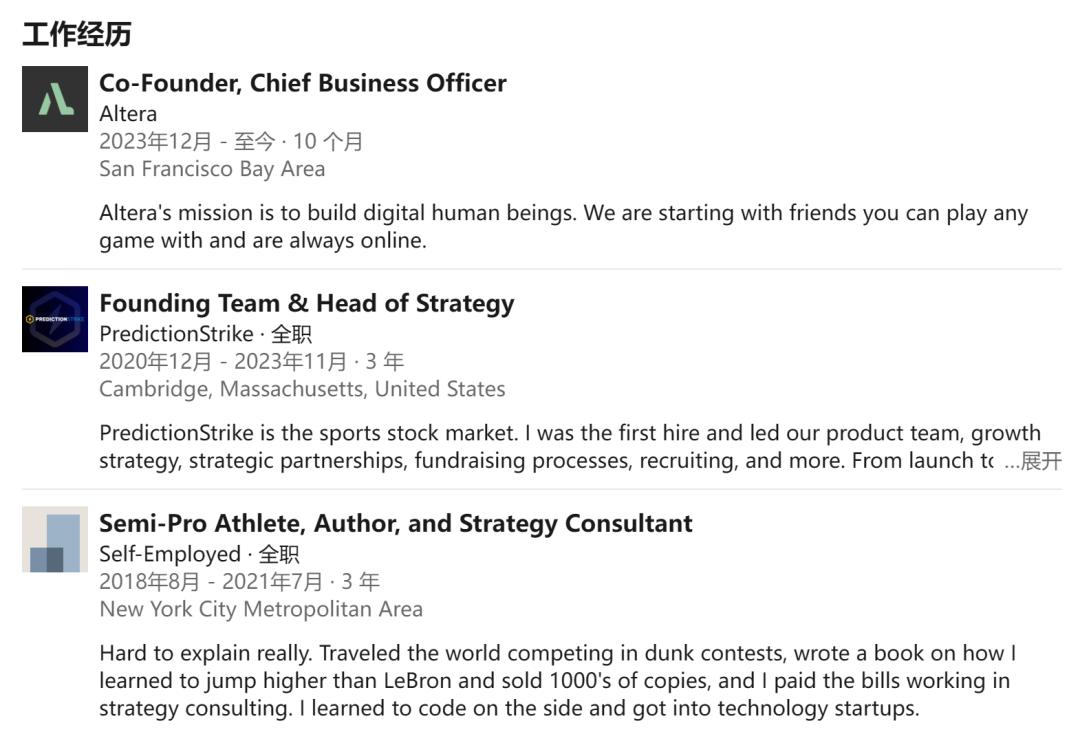Open the PredictionStrike · 全职 company line
The width and height of the screenshot is (1080, 743).
tap(205, 334)
